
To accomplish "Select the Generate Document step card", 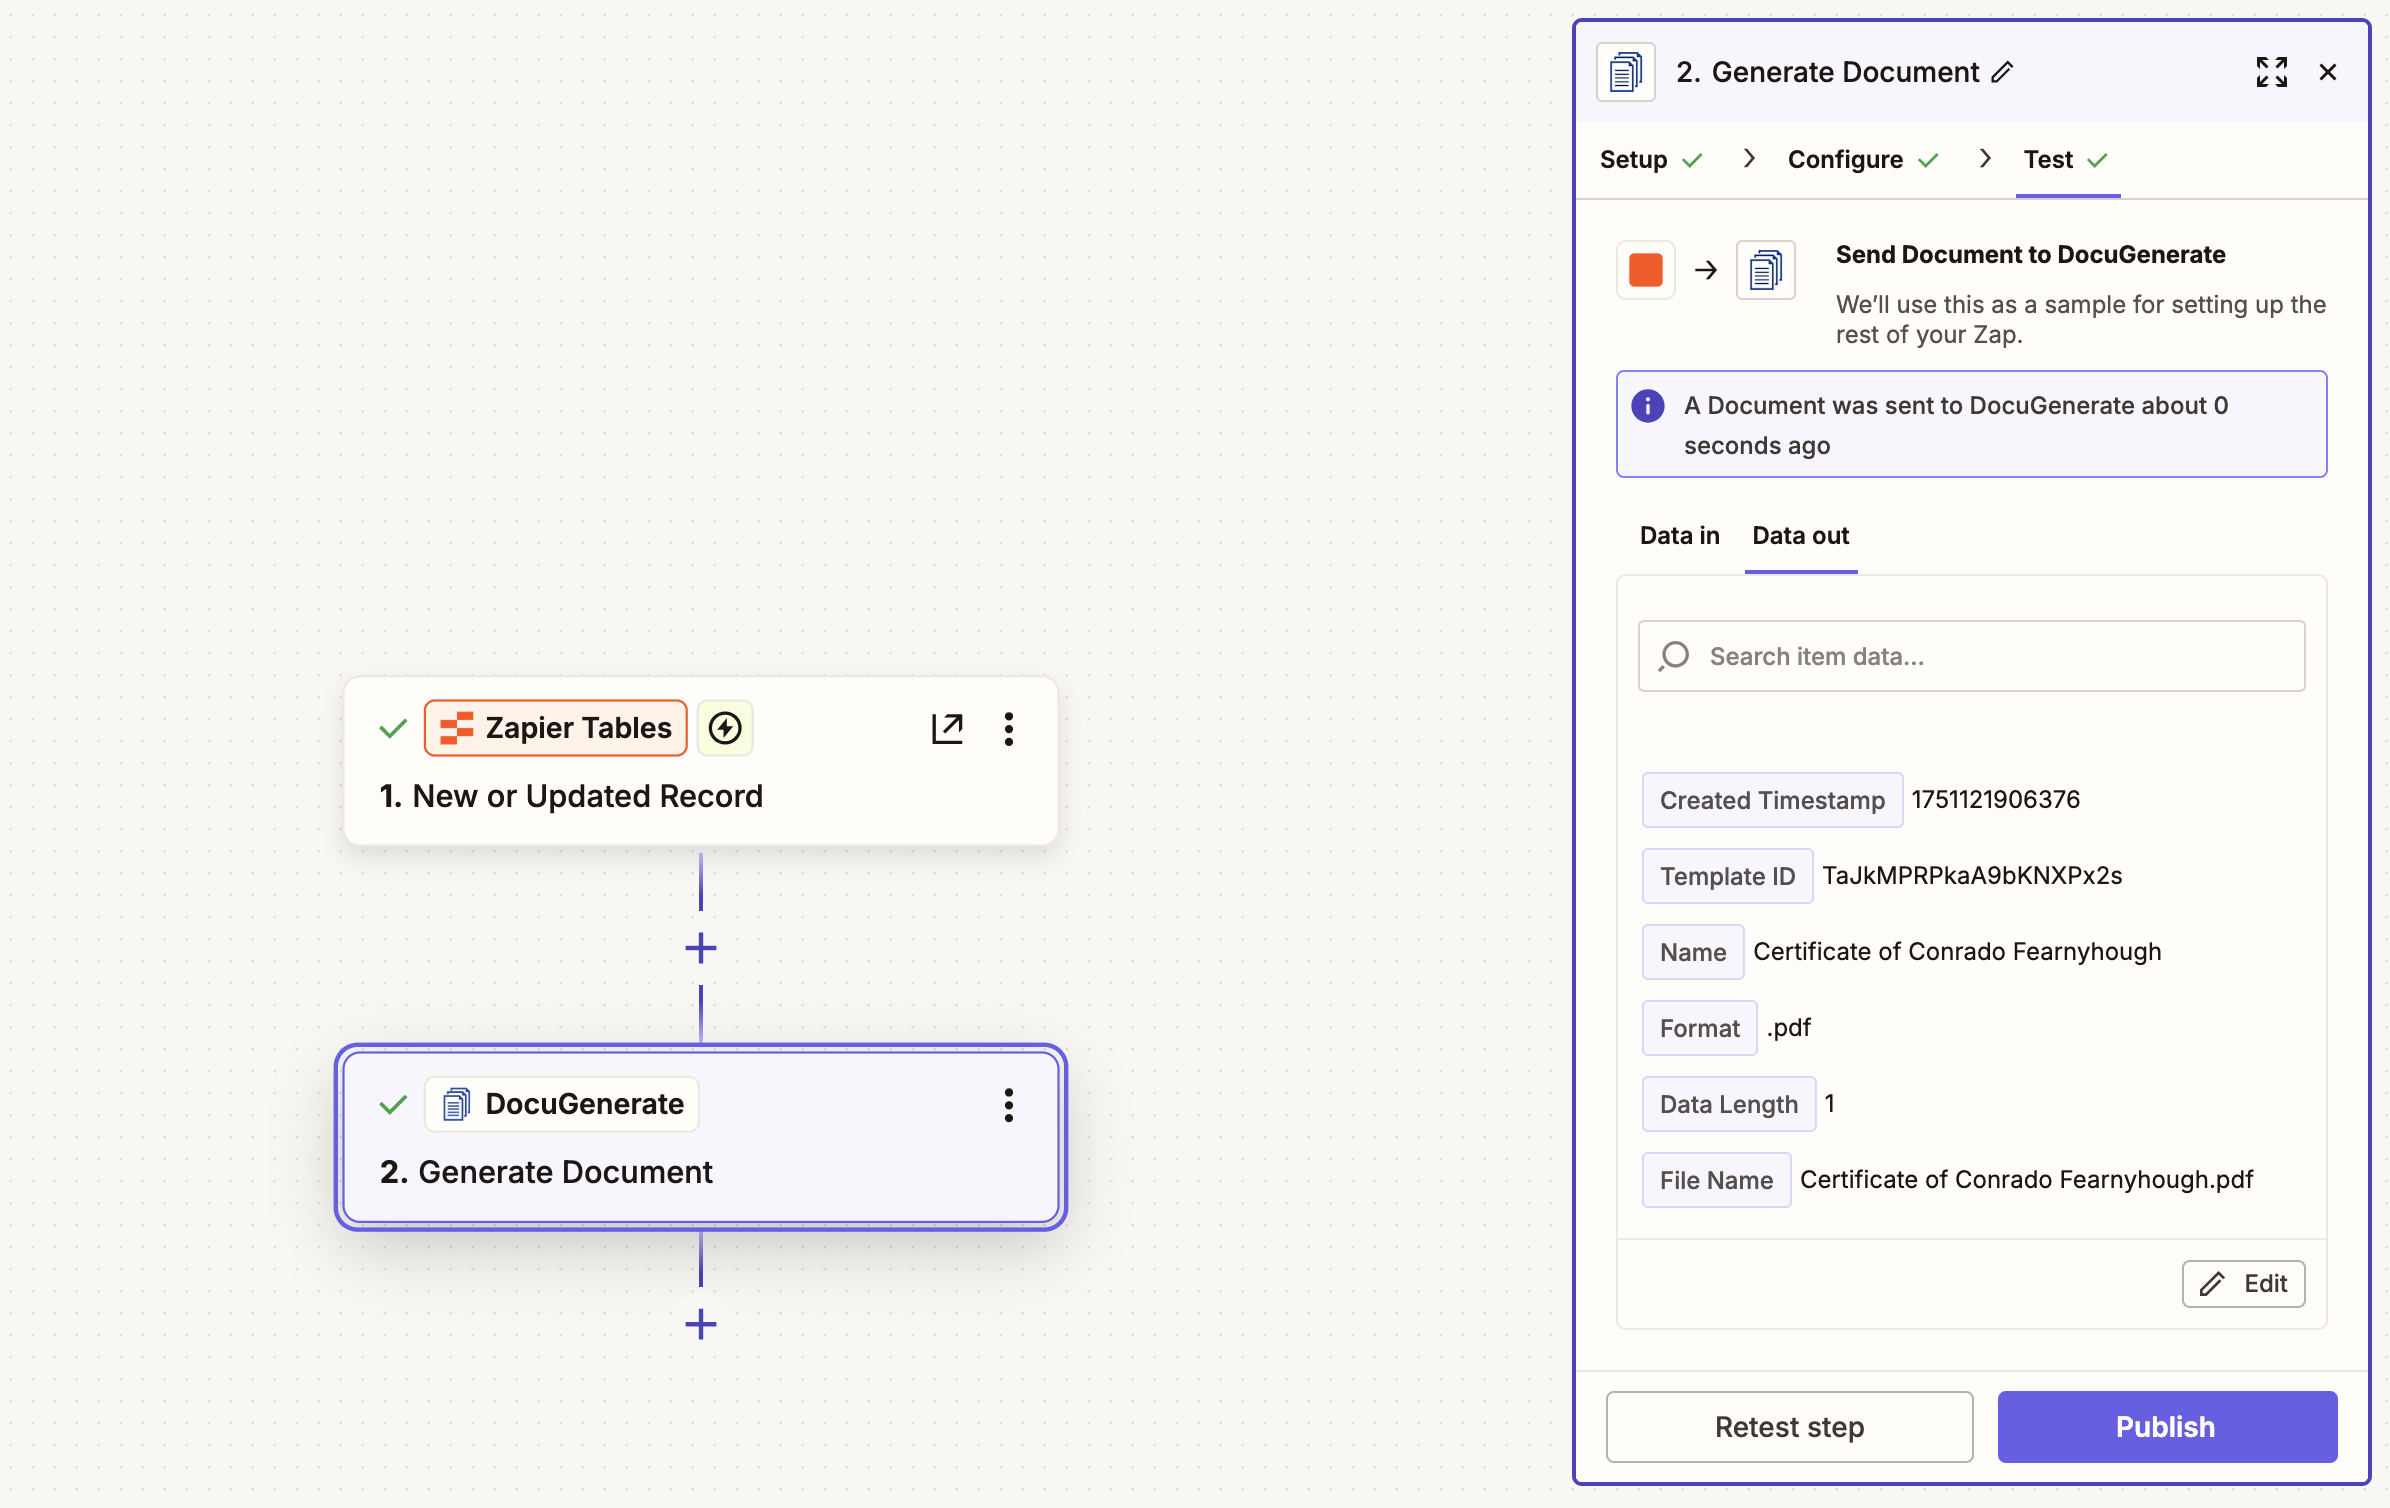I will coord(701,1137).
